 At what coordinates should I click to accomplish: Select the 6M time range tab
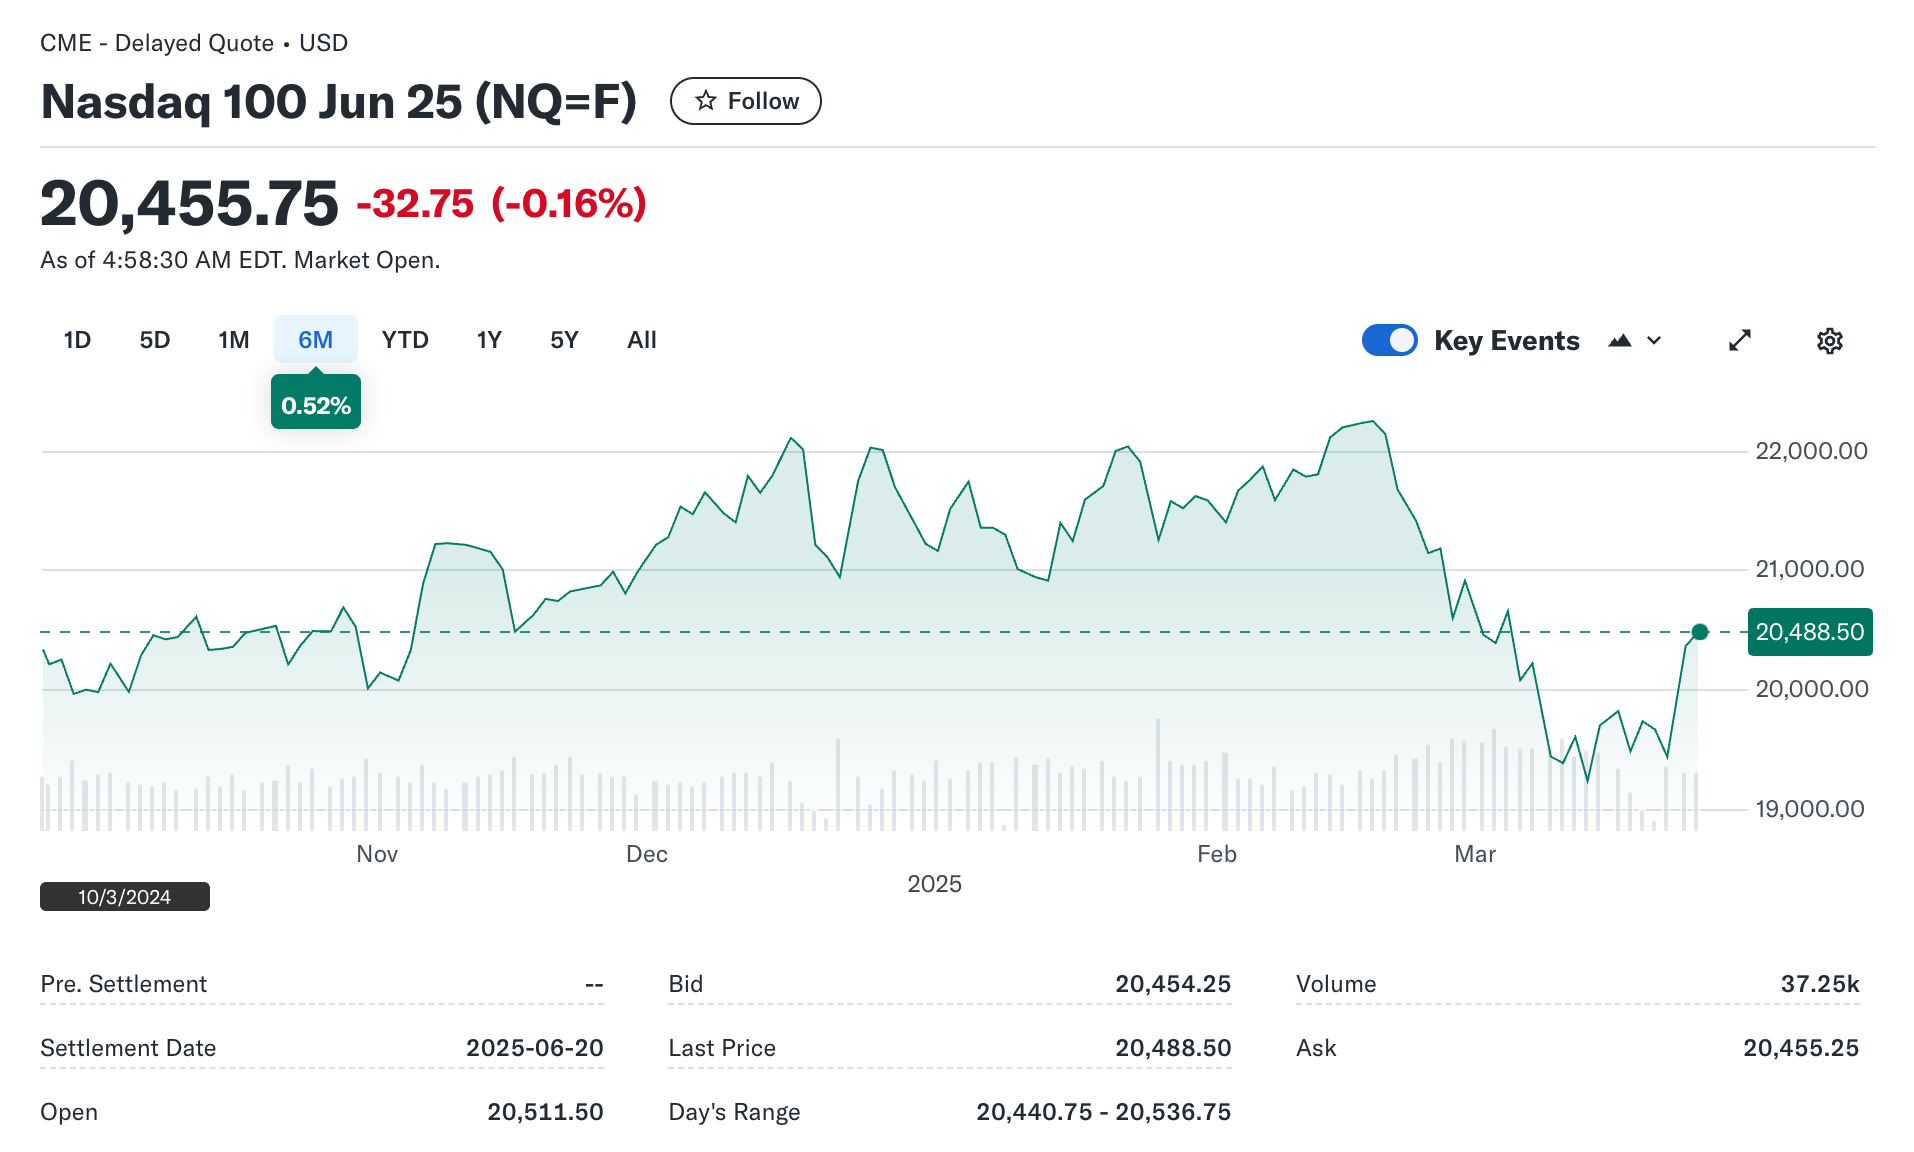(316, 340)
